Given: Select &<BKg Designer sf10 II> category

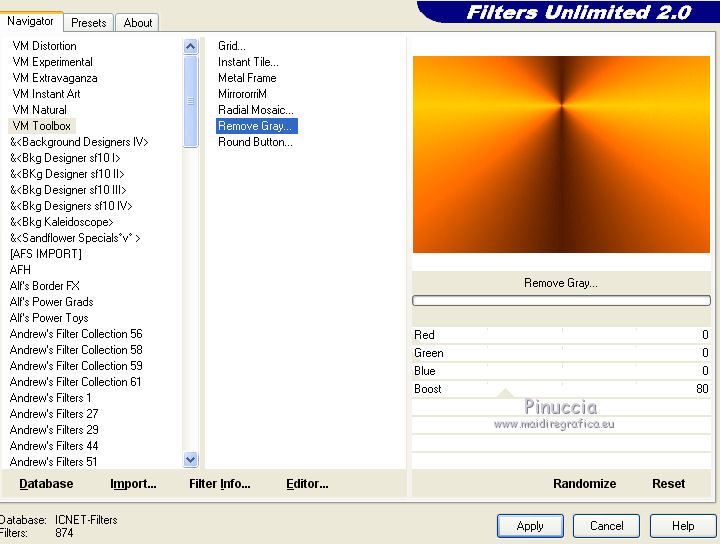Looking at the screenshot, I should tap(67, 174).
